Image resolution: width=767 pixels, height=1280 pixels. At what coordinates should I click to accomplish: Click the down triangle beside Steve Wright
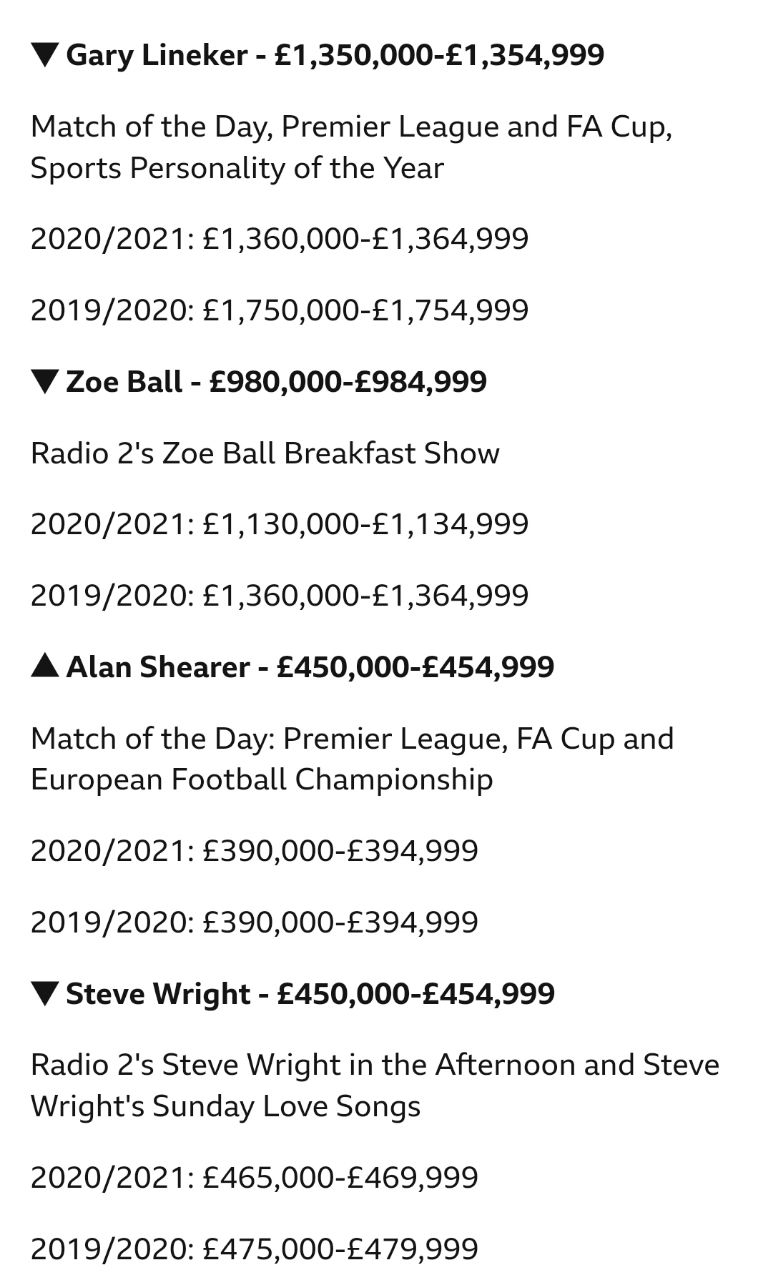(x=45, y=993)
